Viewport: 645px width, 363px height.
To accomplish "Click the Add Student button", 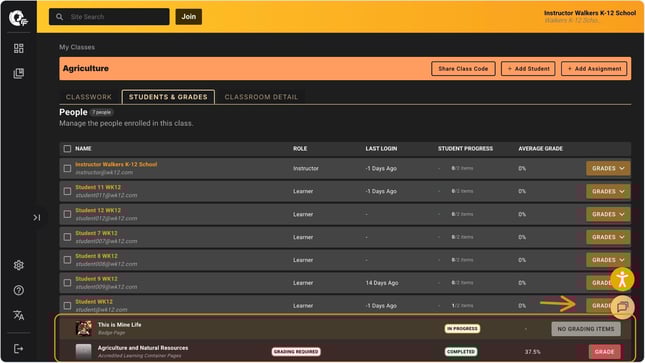I will click(x=528, y=69).
